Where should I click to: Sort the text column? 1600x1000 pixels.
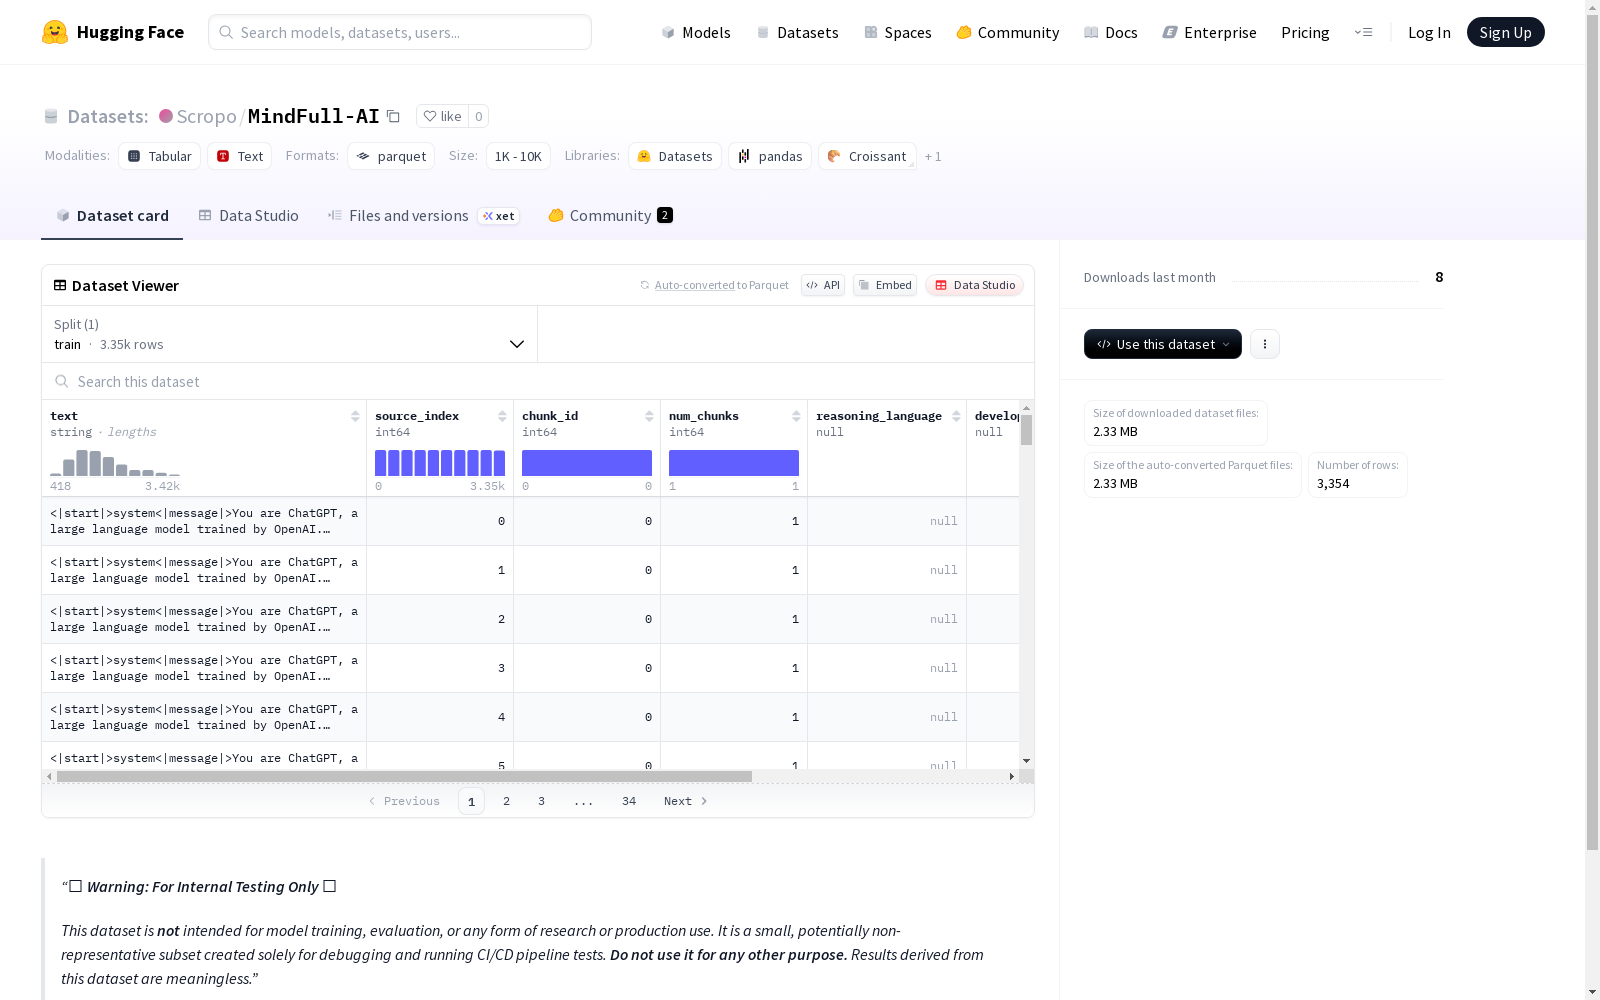point(355,416)
